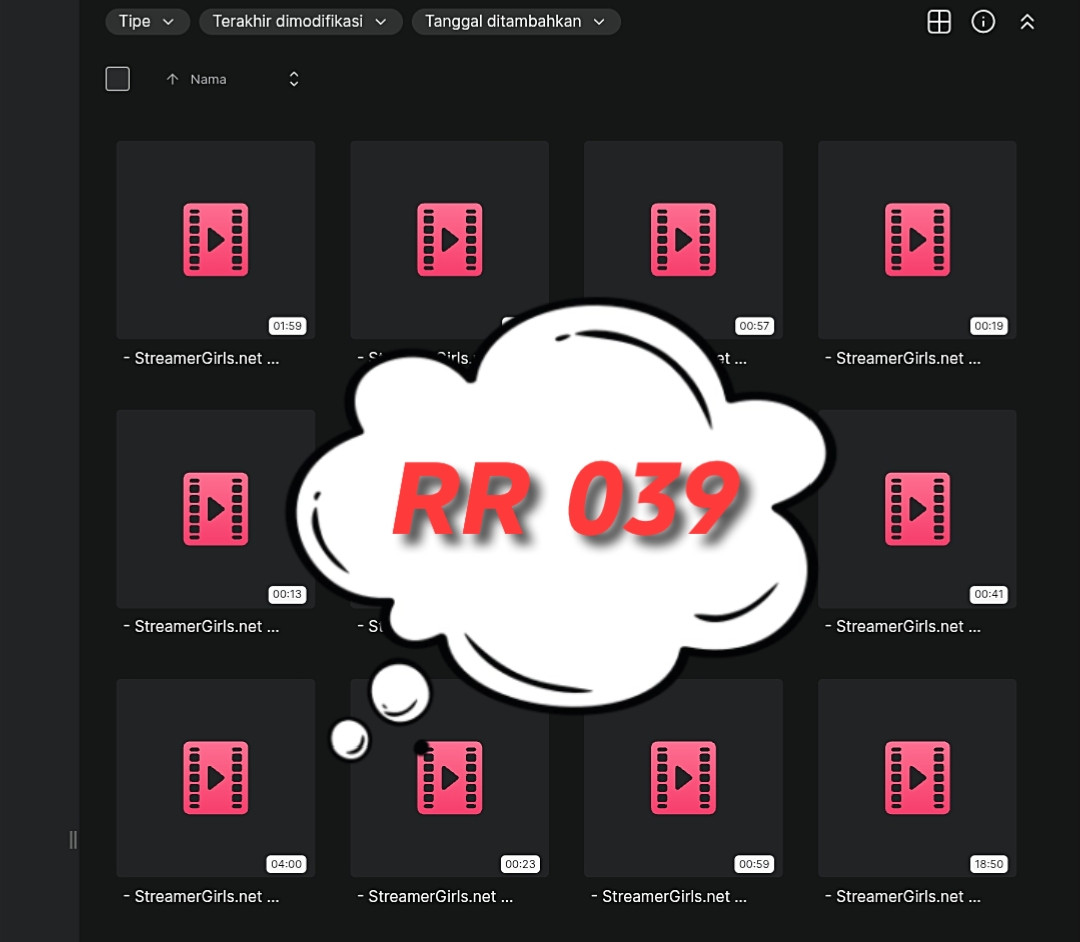1080x942 pixels.
Task: Select file name under the 00:13 video
Action: [201, 627]
